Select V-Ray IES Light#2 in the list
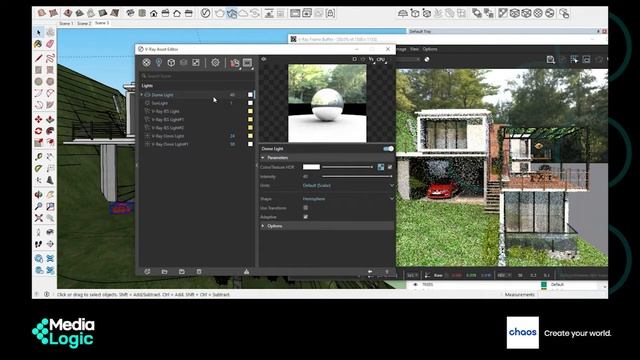640x360 pixels. click(168, 128)
